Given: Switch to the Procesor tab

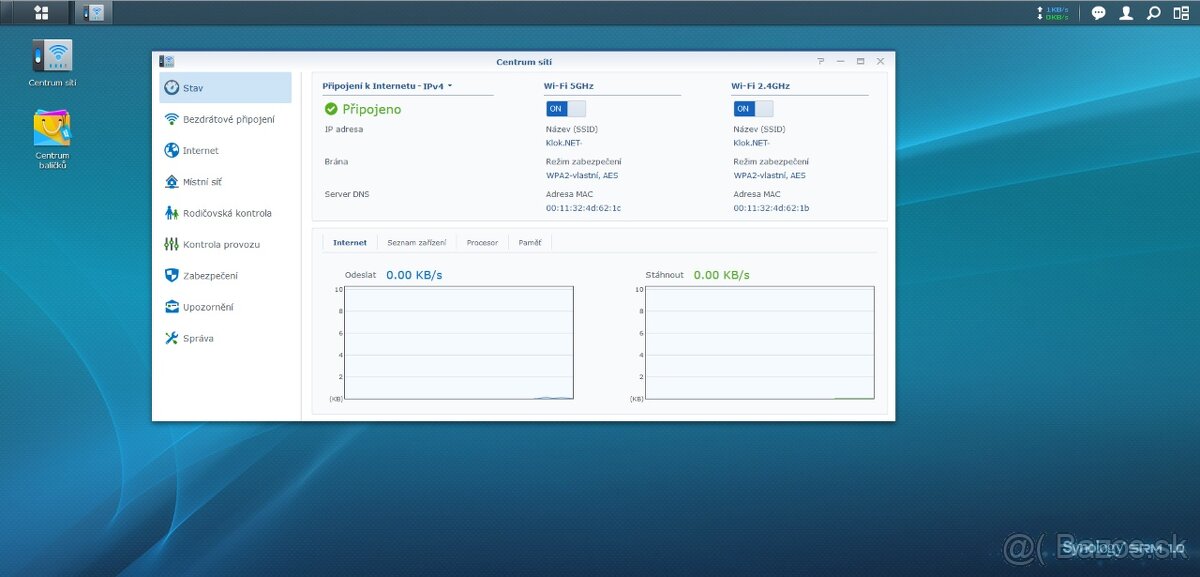Looking at the screenshot, I should [482, 243].
